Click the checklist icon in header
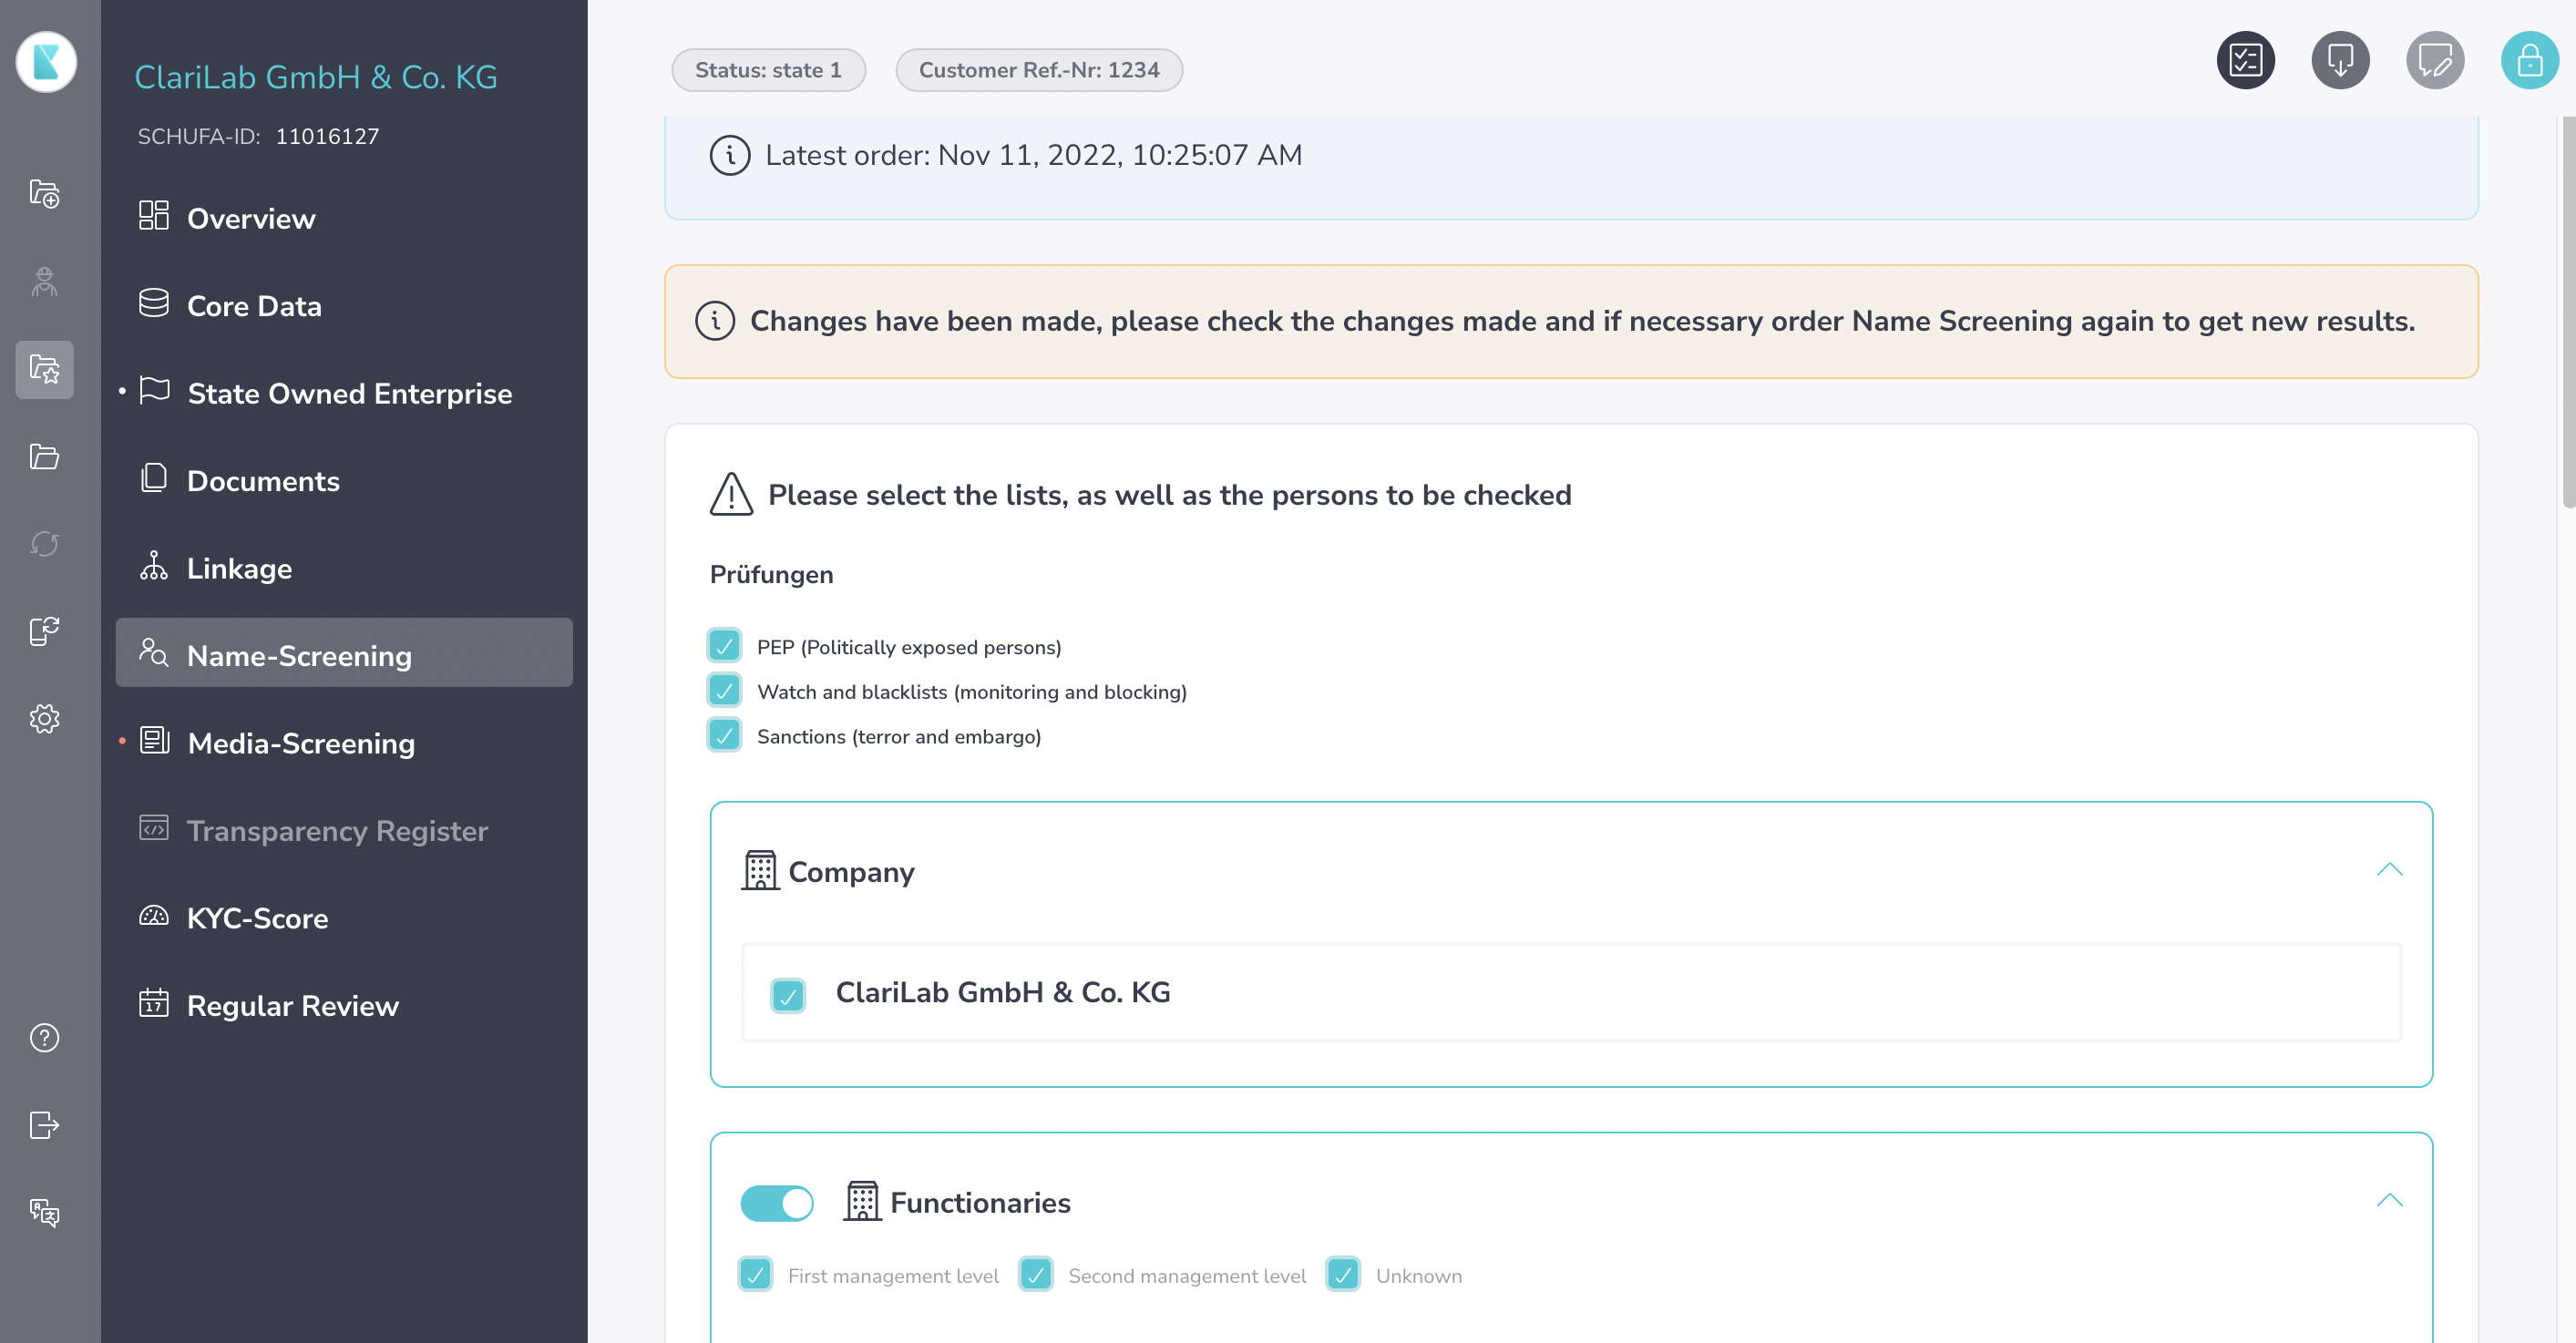 (2245, 61)
